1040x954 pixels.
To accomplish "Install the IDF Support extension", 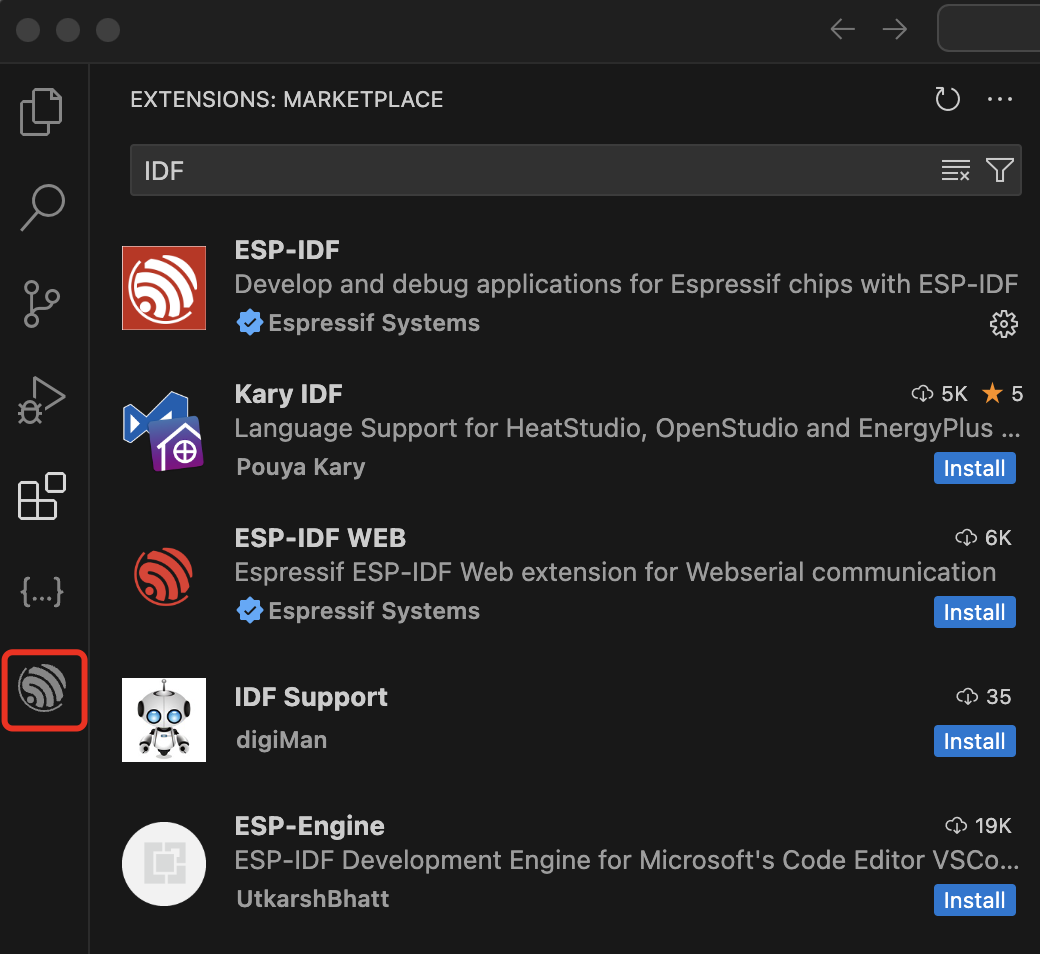I will (974, 741).
